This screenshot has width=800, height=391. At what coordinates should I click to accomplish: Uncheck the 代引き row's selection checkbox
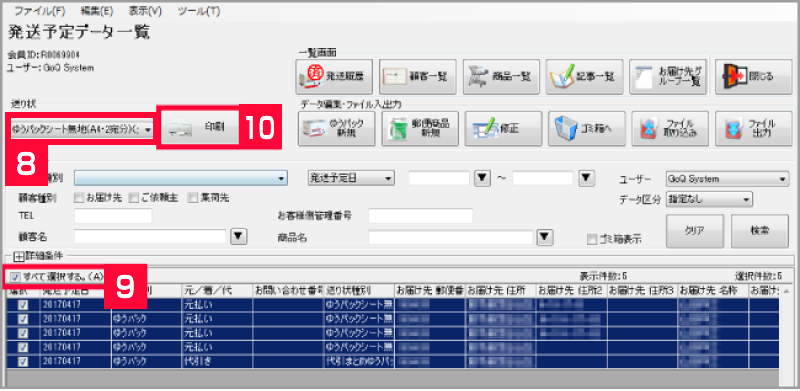coord(23,361)
